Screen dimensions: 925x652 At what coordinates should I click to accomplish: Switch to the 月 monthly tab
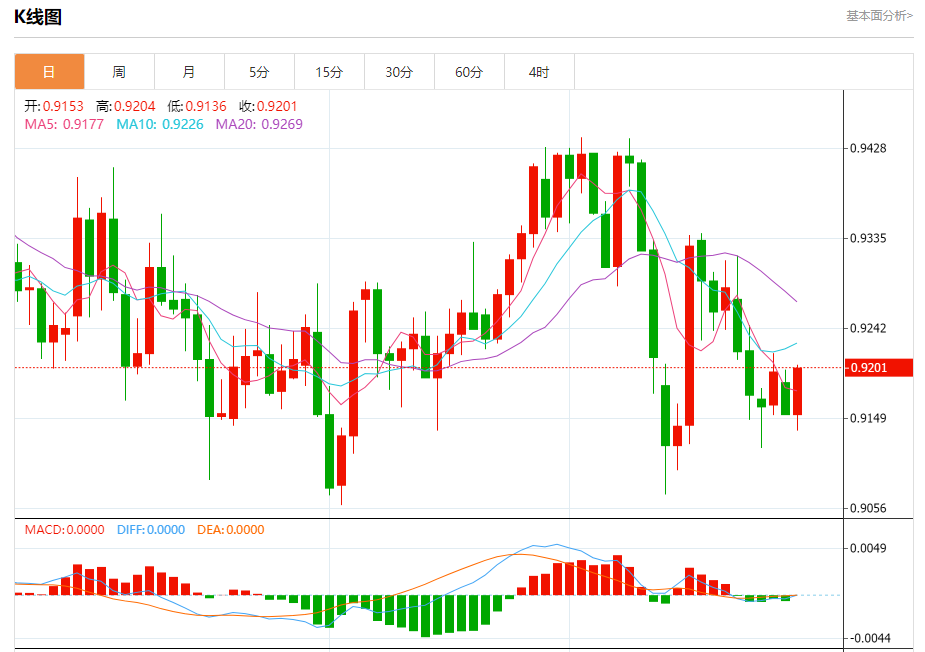tap(189, 72)
